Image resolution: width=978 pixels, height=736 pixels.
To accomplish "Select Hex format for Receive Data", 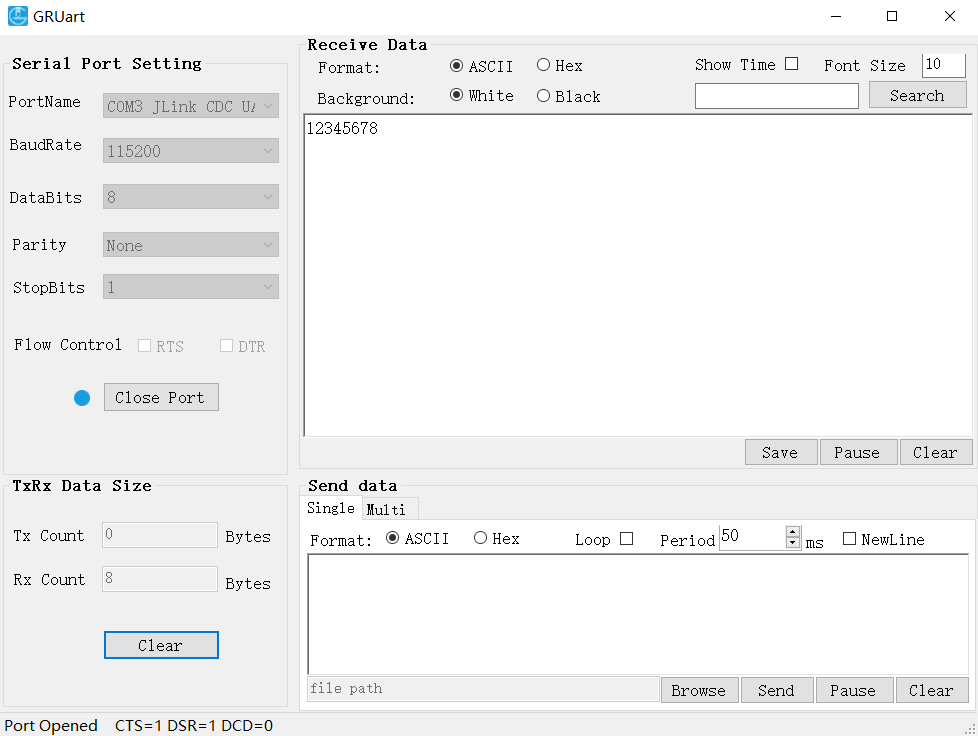I will [x=544, y=65].
